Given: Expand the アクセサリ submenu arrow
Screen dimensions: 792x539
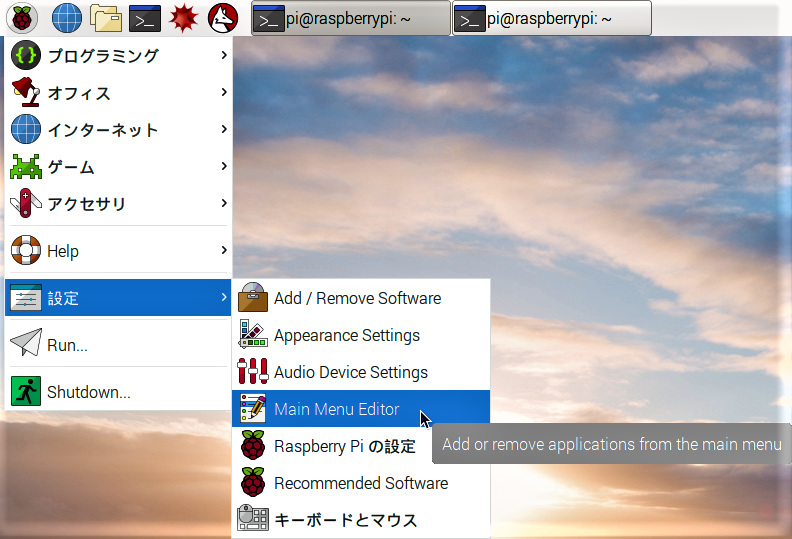Looking at the screenshot, I should [224, 203].
